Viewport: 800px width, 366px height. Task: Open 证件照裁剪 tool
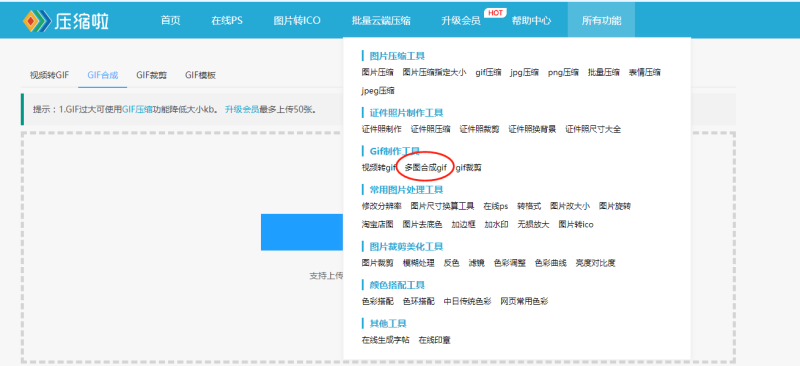tap(480, 129)
